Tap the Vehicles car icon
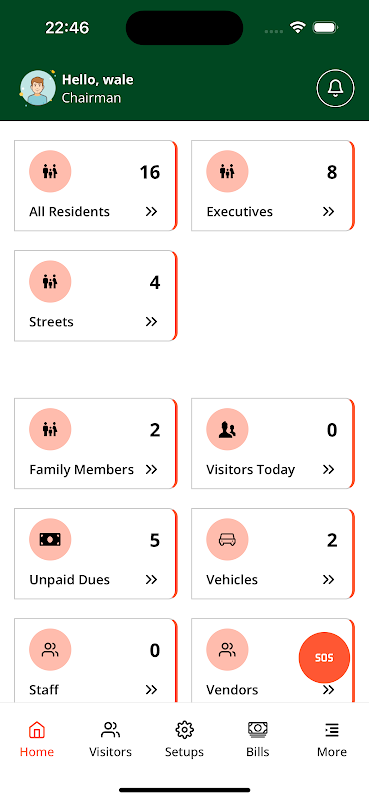Viewport: 369px width, 800px height. [x=227, y=540]
